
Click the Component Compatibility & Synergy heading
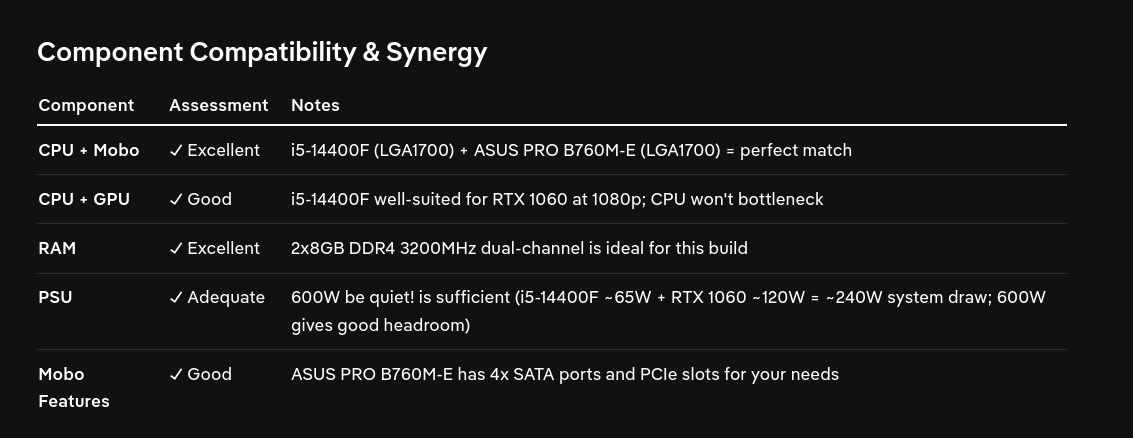tap(262, 52)
